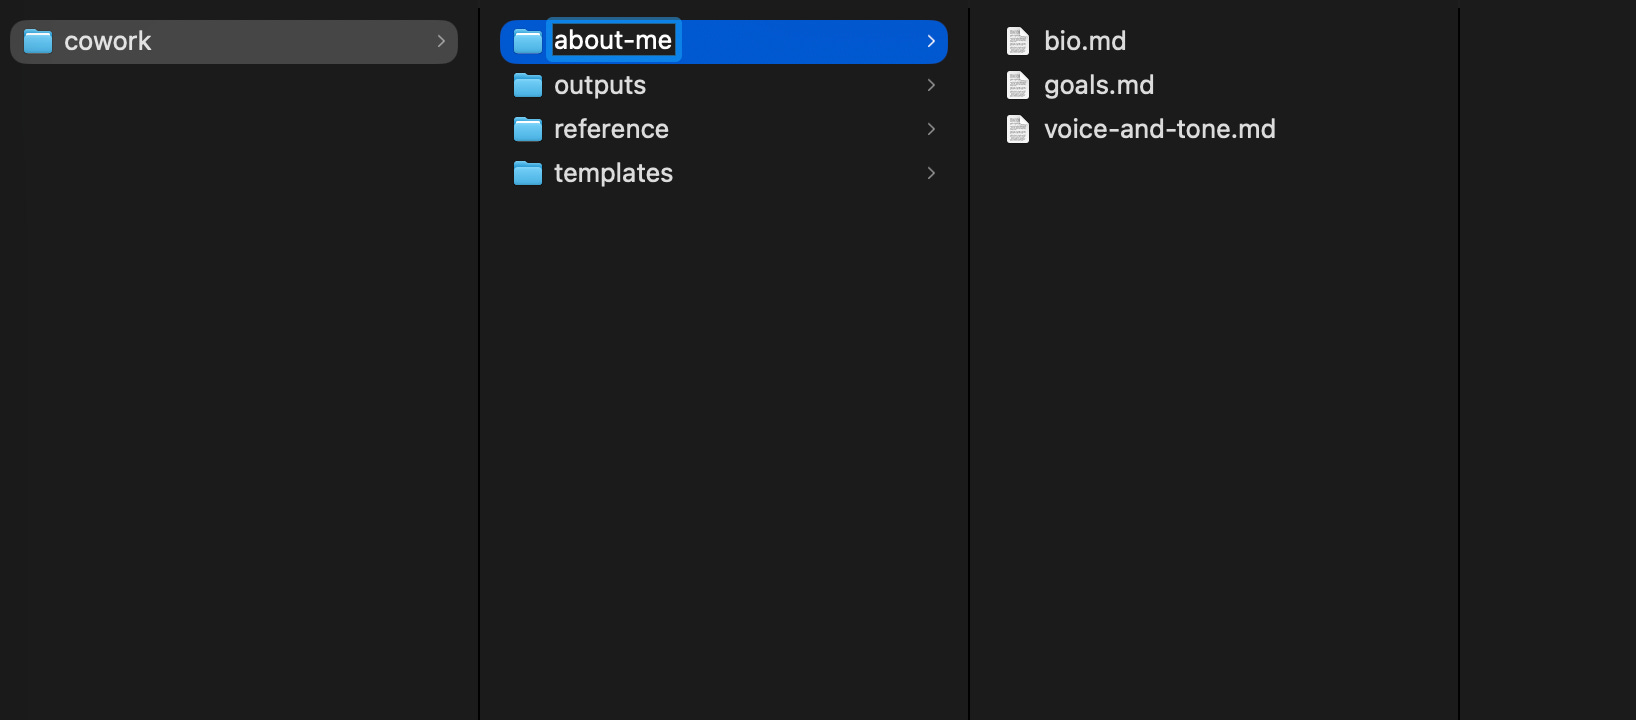Click the about-me folder icon

click(528, 41)
